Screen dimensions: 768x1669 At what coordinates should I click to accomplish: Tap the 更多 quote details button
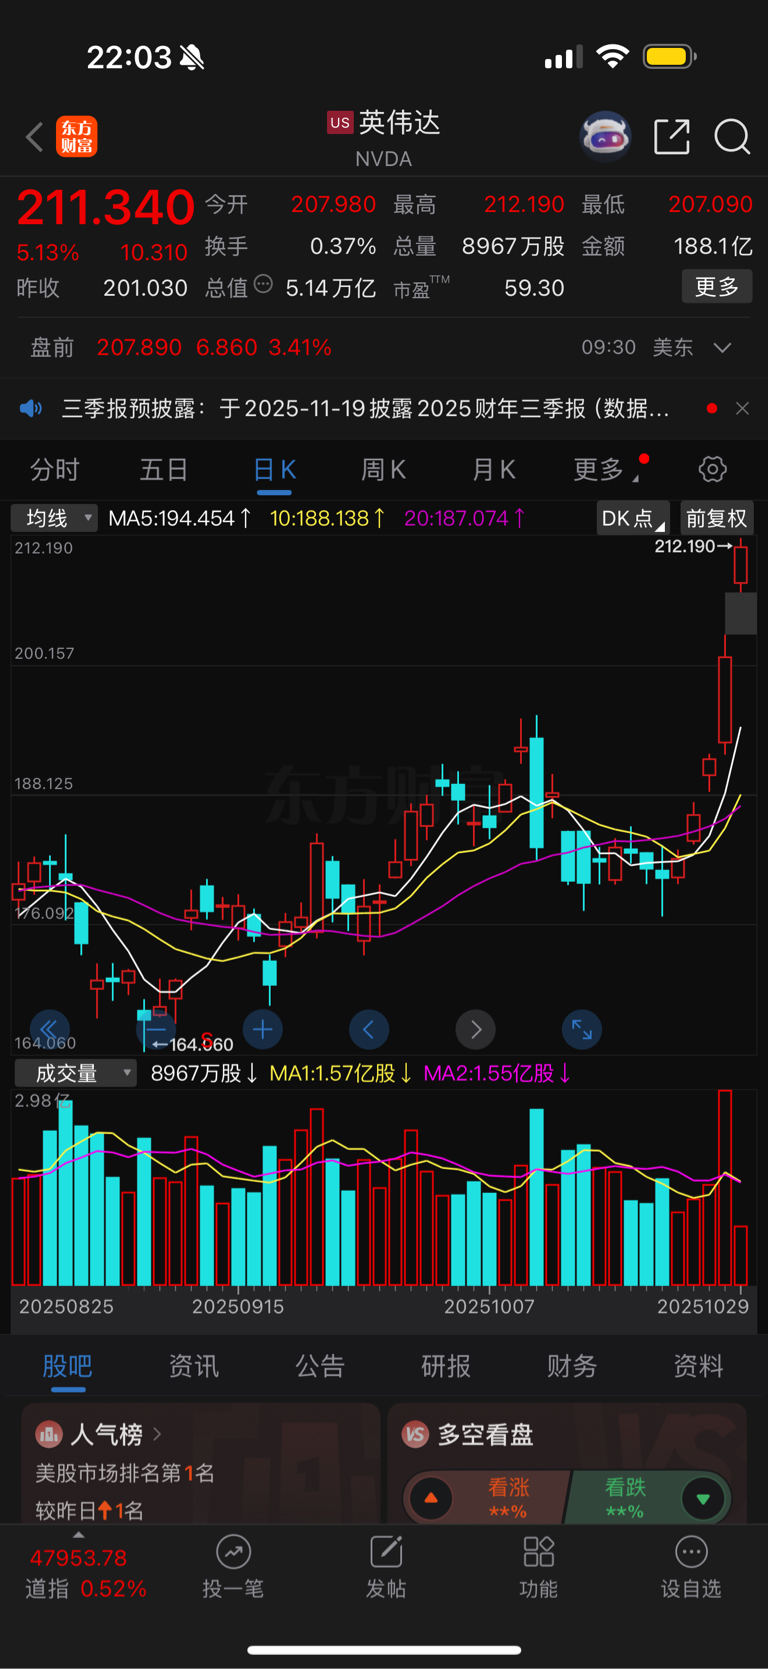click(717, 288)
